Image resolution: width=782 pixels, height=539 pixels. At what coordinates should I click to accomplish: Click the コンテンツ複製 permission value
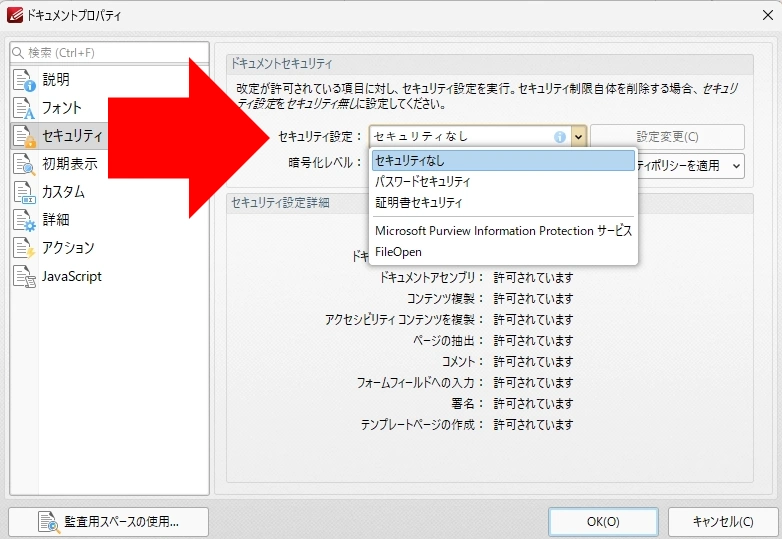(533, 298)
